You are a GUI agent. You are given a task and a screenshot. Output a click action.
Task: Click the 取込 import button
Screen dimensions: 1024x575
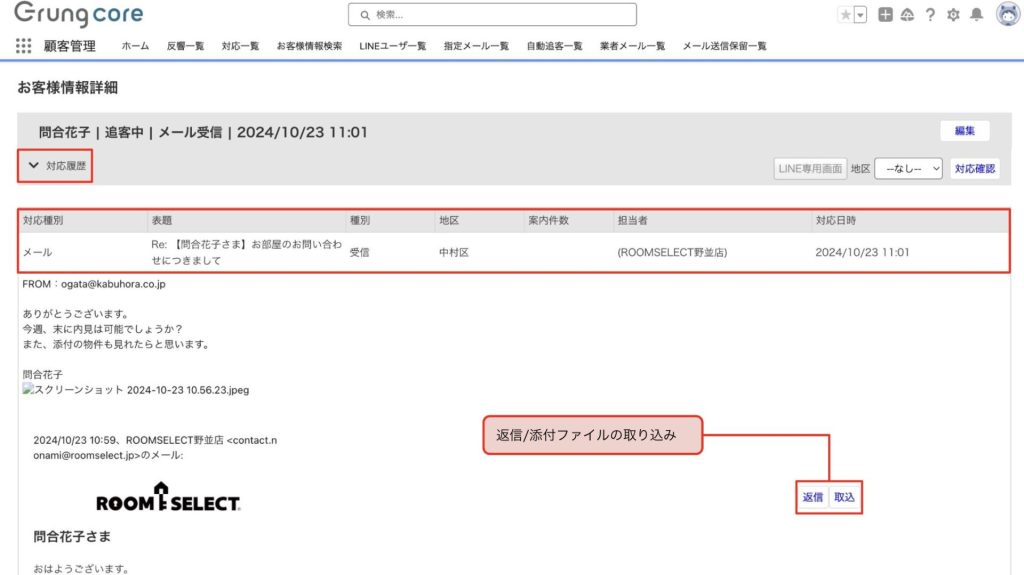pos(844,497)
